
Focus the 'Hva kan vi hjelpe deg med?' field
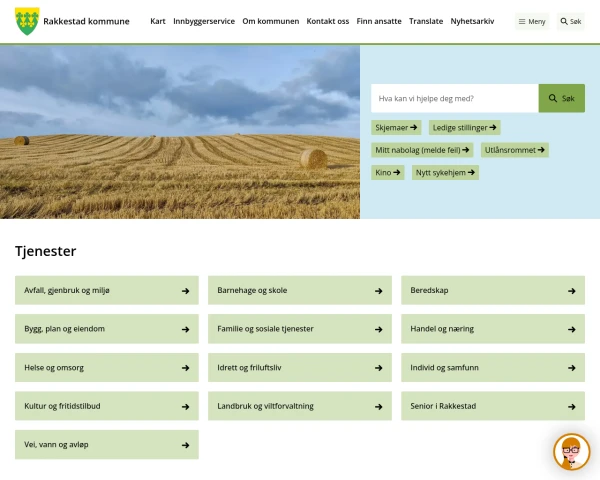click(x=454, y=98)
